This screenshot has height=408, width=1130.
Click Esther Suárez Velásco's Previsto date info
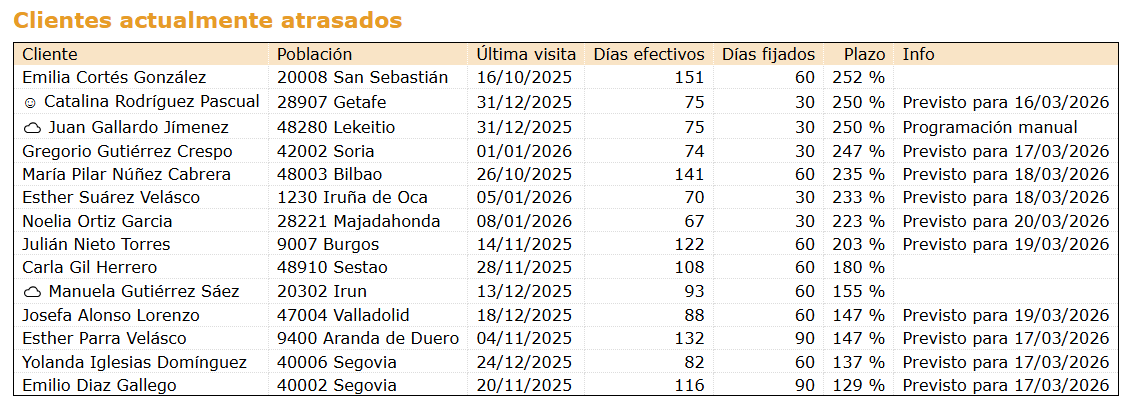pos(1006,197)
